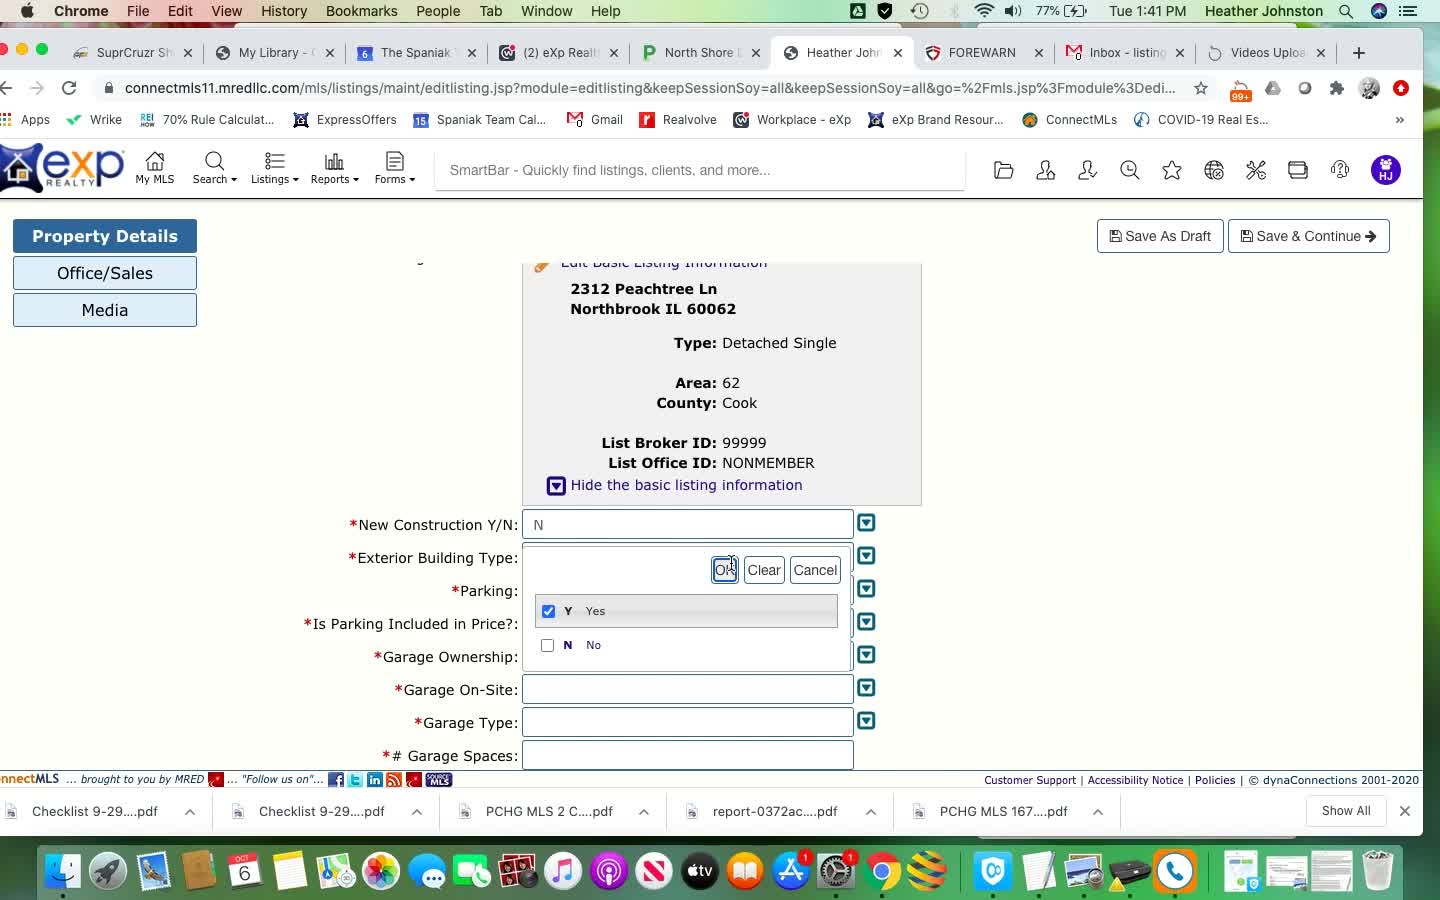This screenshot has width=1440, height=900.
Task: Select the Property Details tab
Action: pyautogui.click(x=105, y=236)
